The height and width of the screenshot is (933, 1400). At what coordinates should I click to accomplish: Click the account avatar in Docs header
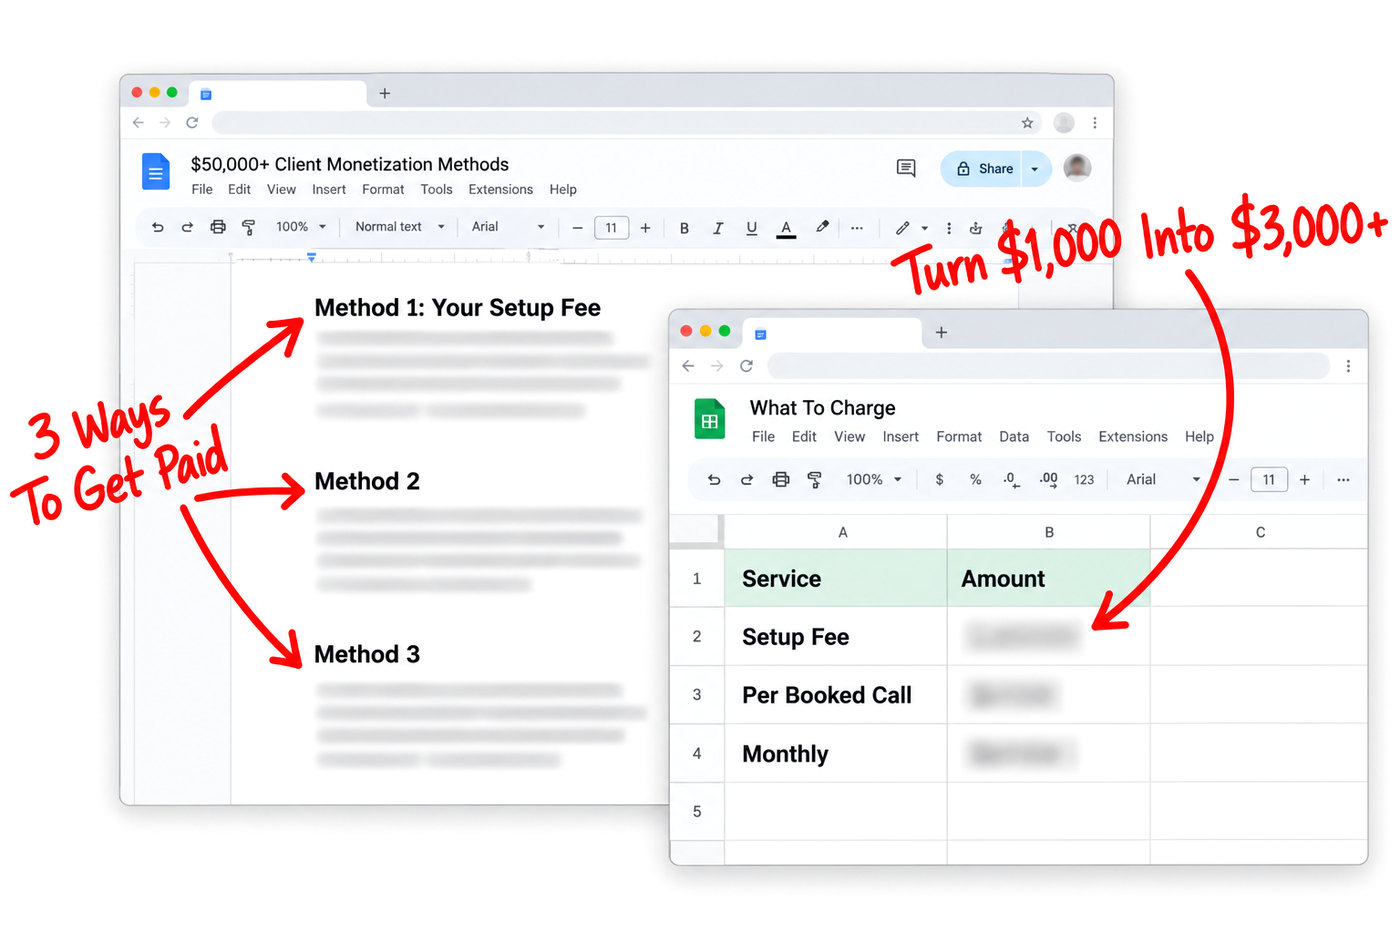[x=1077, y=168]
